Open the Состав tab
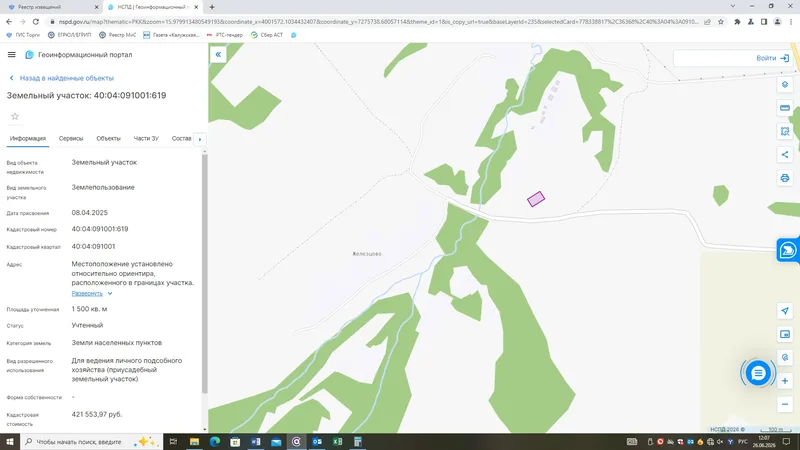This screenshot has height=450, width=800. (181, 138)
